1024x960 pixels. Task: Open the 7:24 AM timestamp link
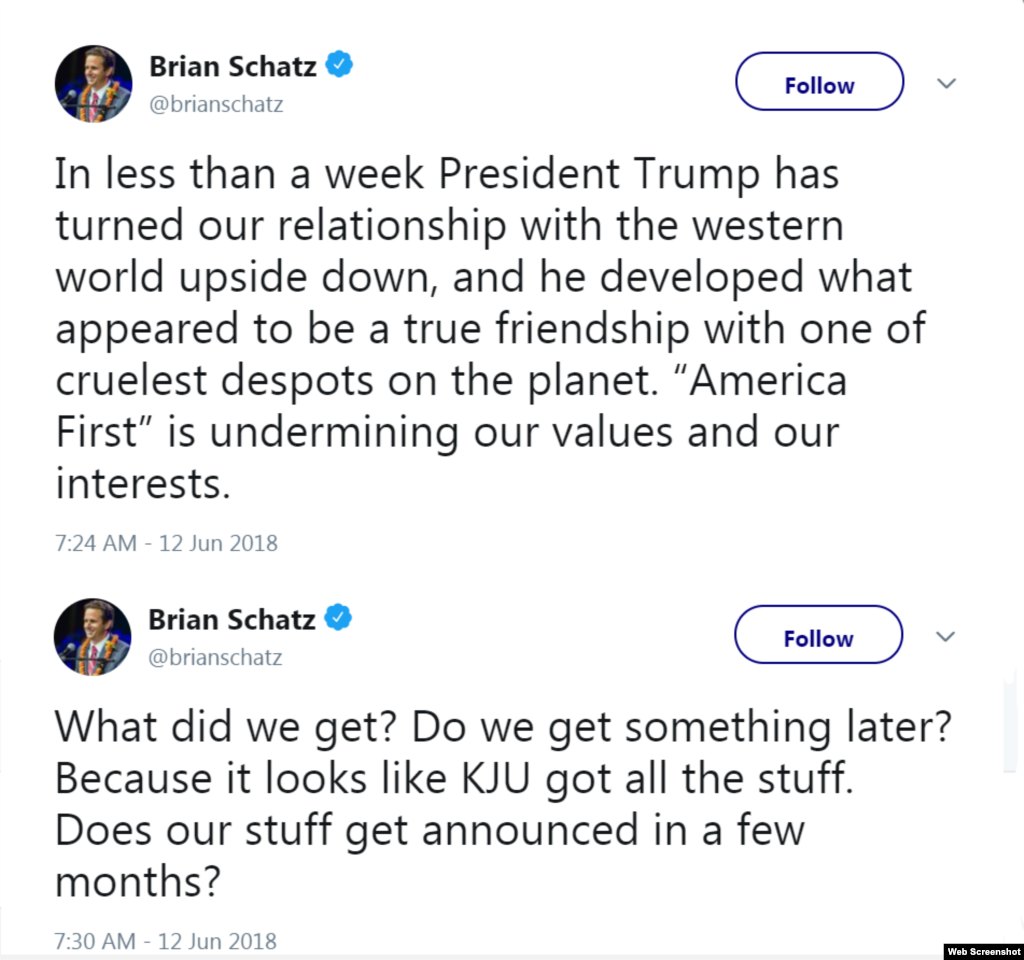click(x=166, y=542)
